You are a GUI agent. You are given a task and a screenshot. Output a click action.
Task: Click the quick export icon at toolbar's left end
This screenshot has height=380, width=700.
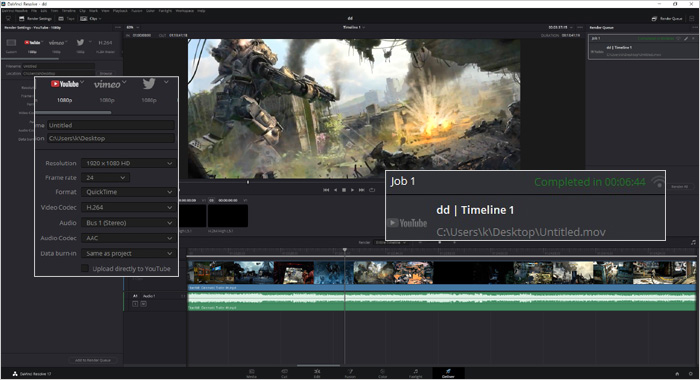[x=8, y=19]
